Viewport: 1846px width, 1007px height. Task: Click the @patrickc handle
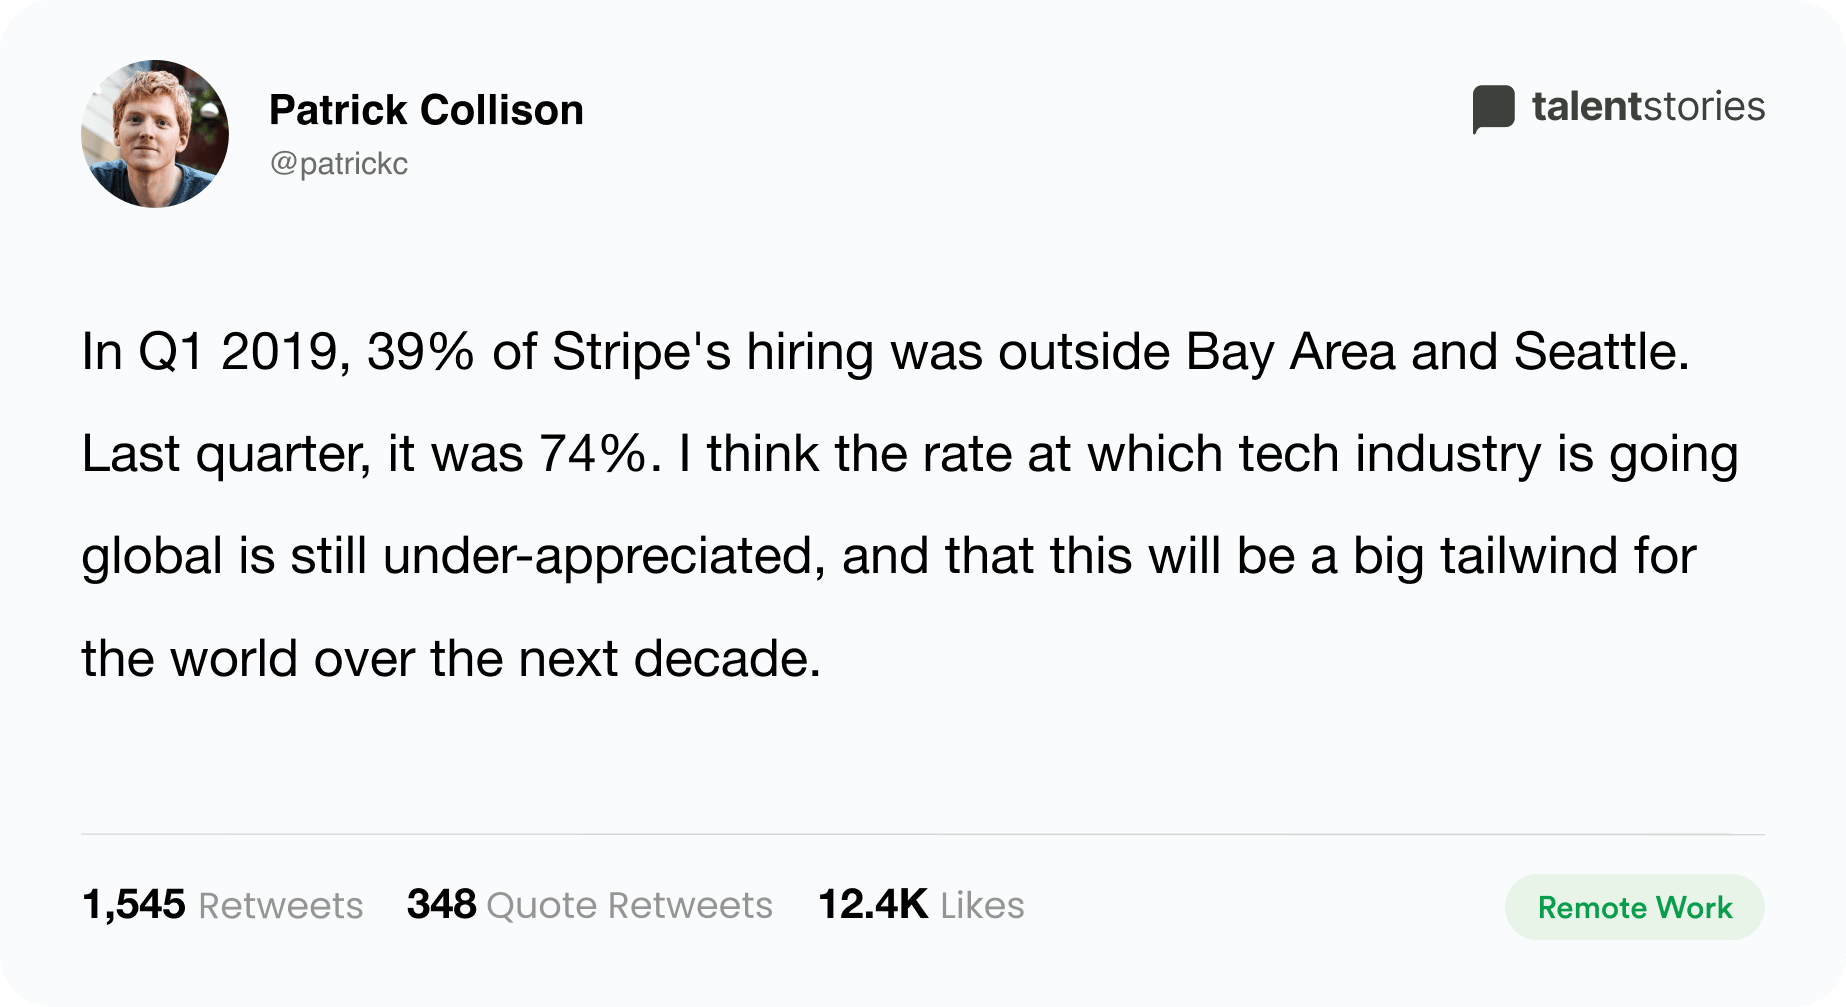[339, 163]
